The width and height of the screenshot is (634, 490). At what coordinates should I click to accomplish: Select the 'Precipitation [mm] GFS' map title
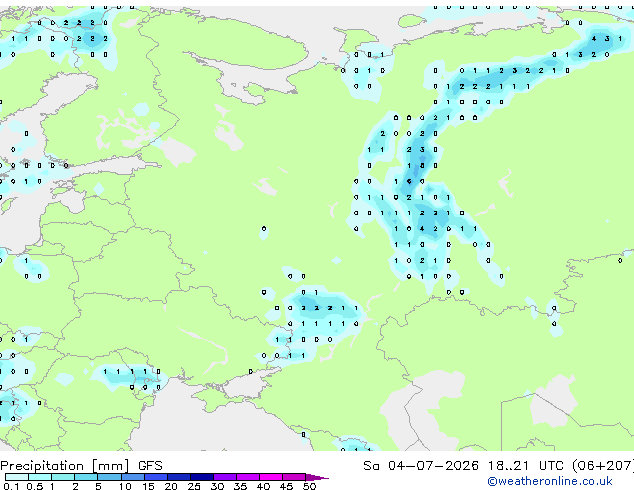pos(81,466)
